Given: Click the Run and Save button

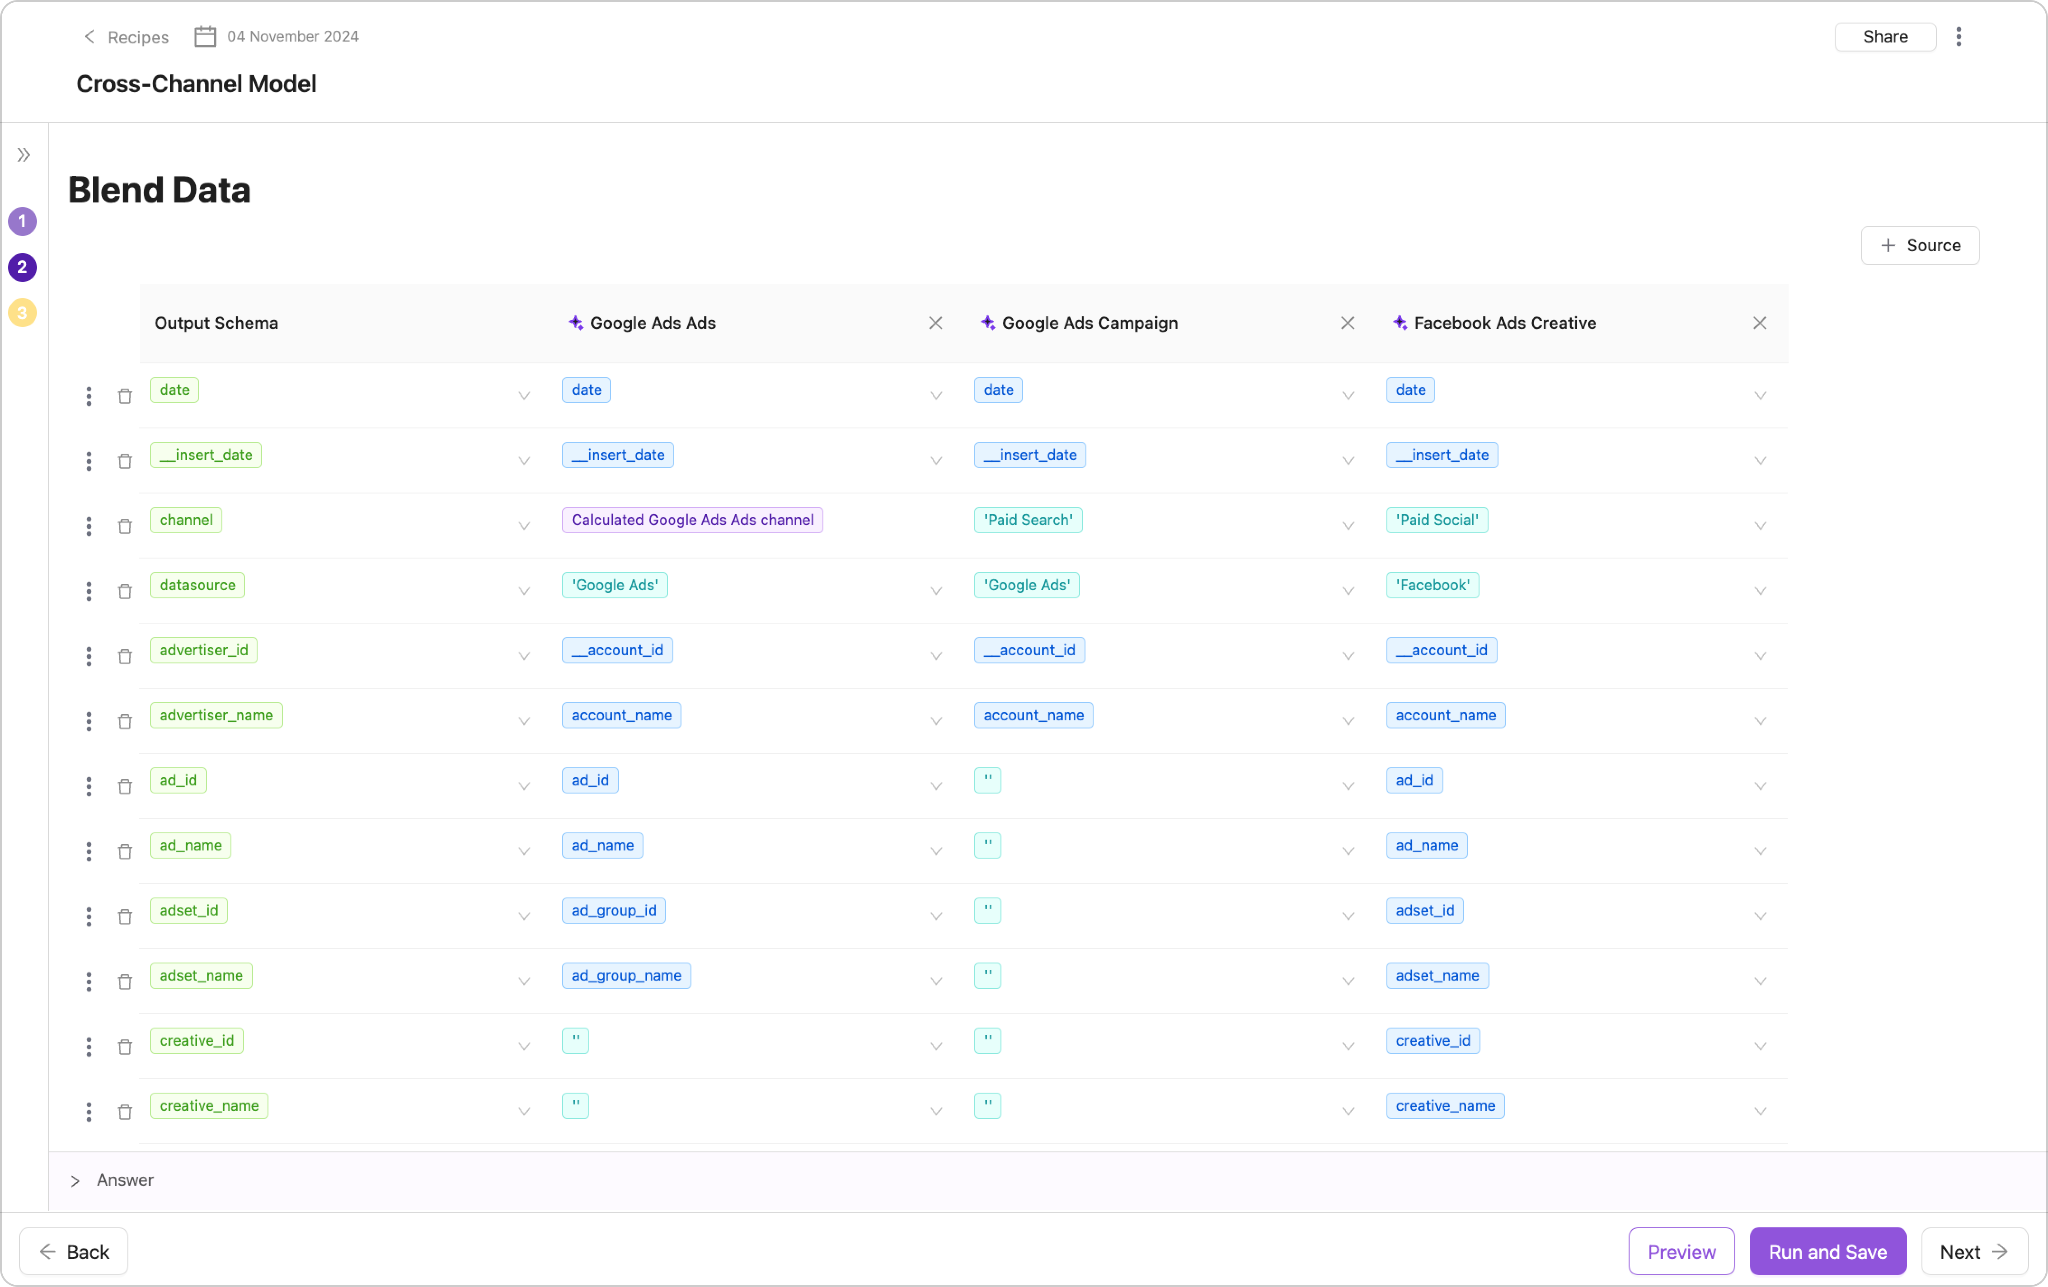Looking at the screenshot, I should click(1827, 1251).
